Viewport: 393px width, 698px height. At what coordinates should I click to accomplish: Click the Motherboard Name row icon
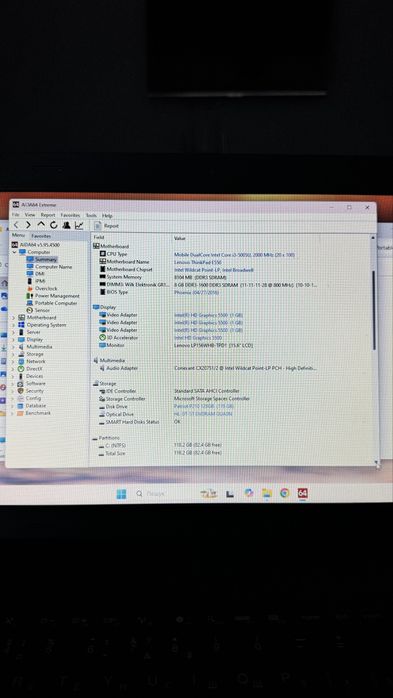pyautogui.click(x=103, y=262)
